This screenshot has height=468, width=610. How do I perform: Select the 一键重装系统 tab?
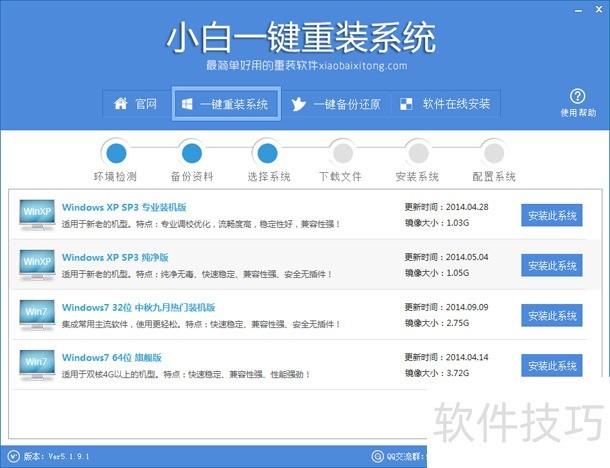(226, 104)
